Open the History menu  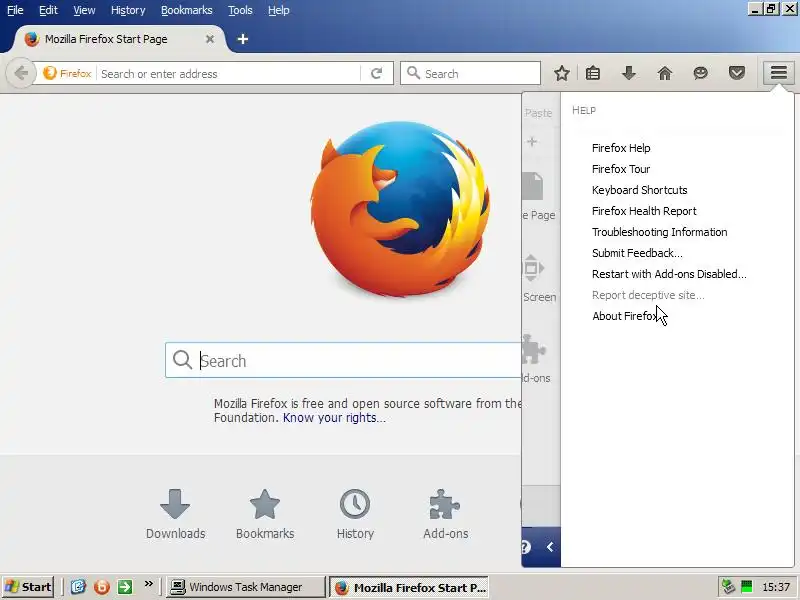pyautogui.click(x=128, y=10)
